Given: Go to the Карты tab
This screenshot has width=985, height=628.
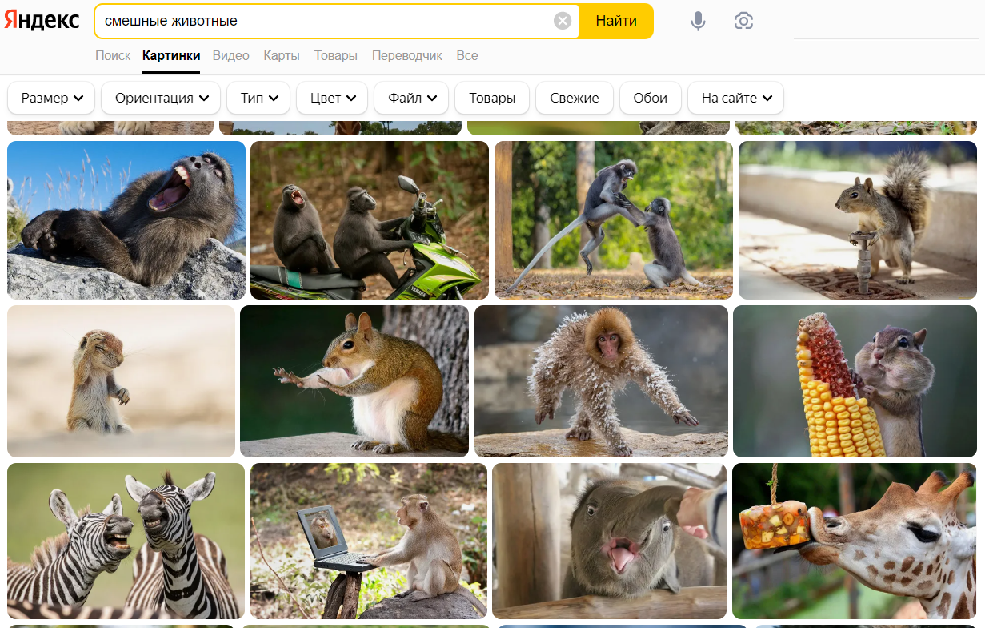Looking at the screenshot, I should tap(281, 55).
